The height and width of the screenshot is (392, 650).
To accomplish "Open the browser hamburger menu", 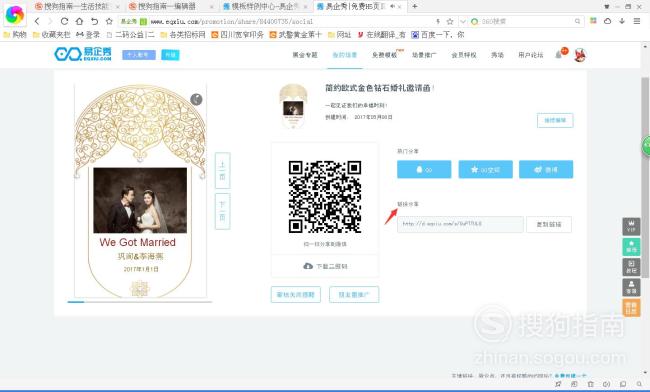I will [x=637, y=21].
